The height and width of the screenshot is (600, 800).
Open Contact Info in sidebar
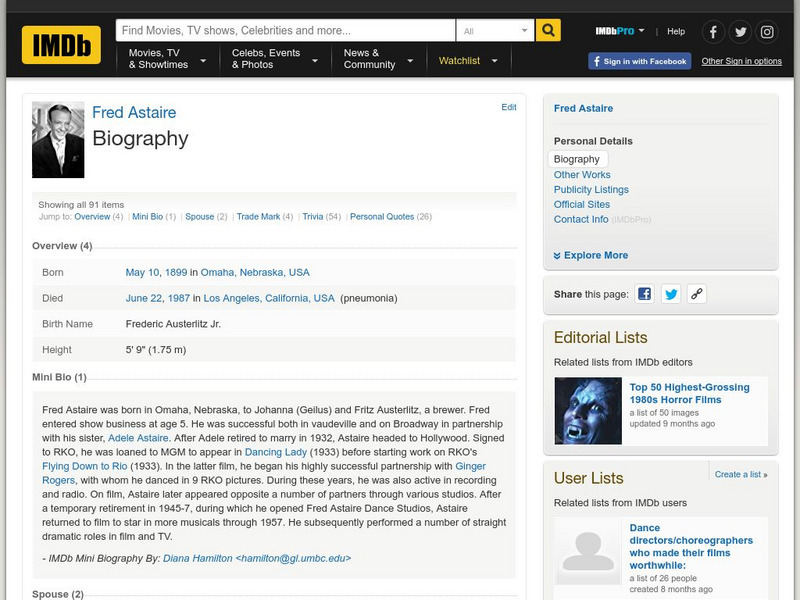tap(581, 219)
